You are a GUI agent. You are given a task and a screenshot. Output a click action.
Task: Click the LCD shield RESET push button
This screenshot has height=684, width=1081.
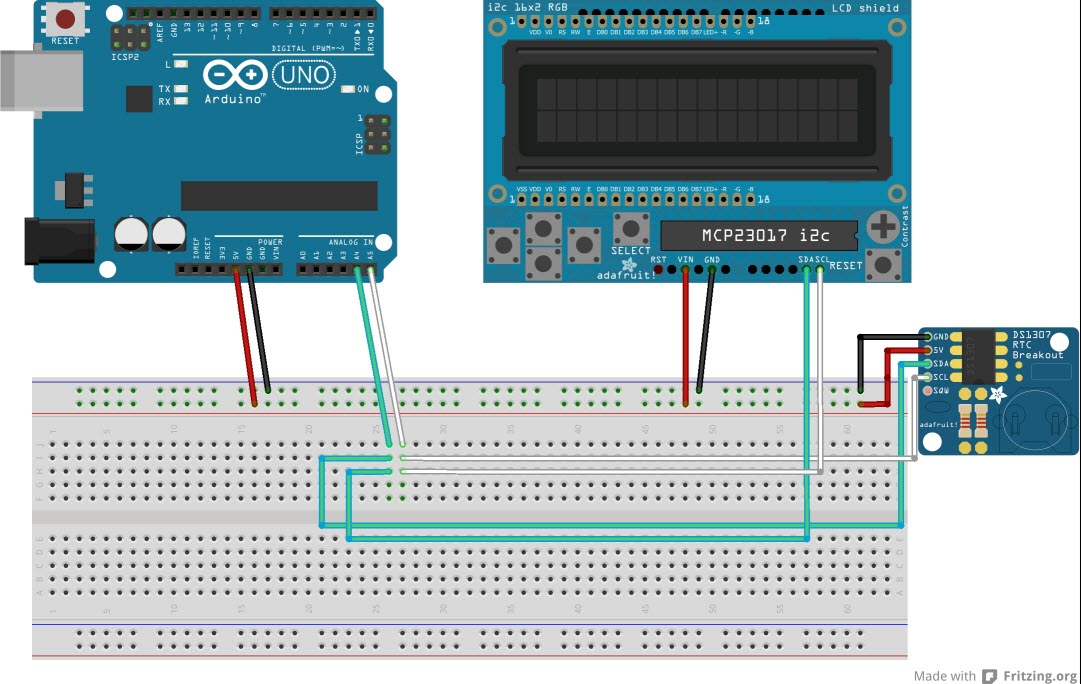[883, 265]
